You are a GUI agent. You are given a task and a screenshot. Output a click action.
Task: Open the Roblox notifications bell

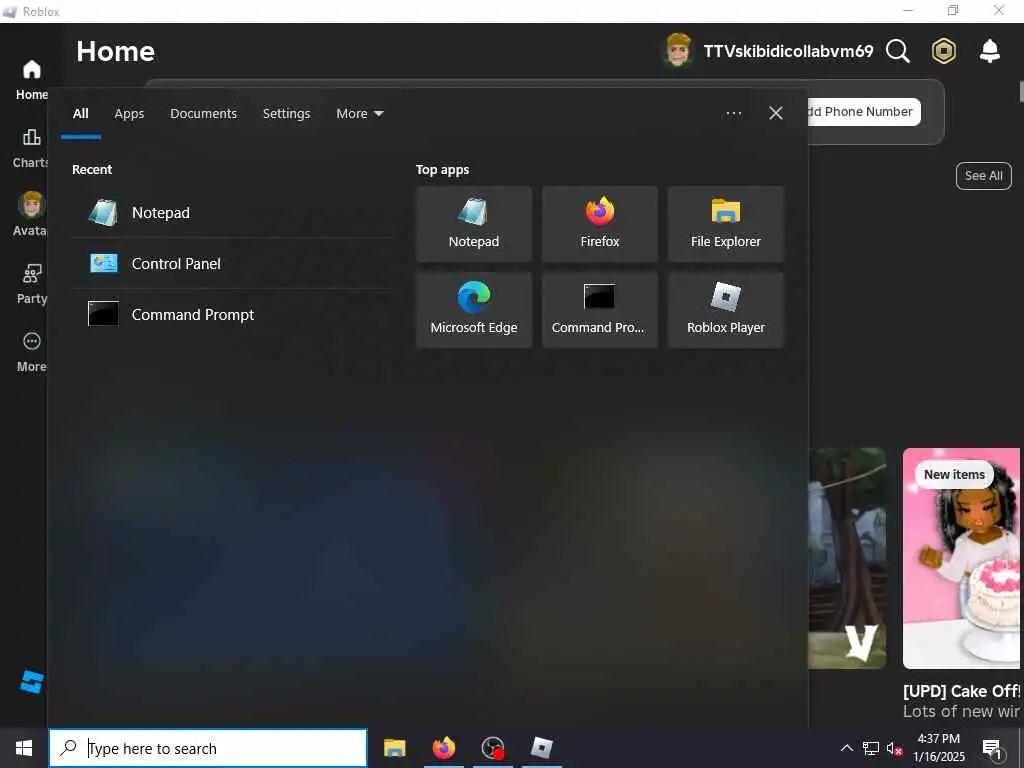(x=990, y=51)
